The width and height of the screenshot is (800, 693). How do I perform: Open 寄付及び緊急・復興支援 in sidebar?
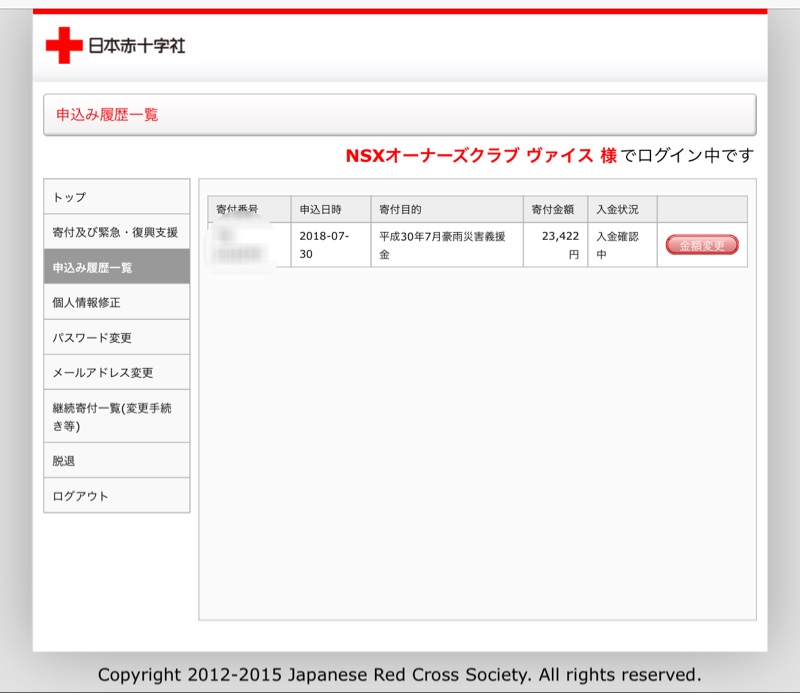[117, 232]
